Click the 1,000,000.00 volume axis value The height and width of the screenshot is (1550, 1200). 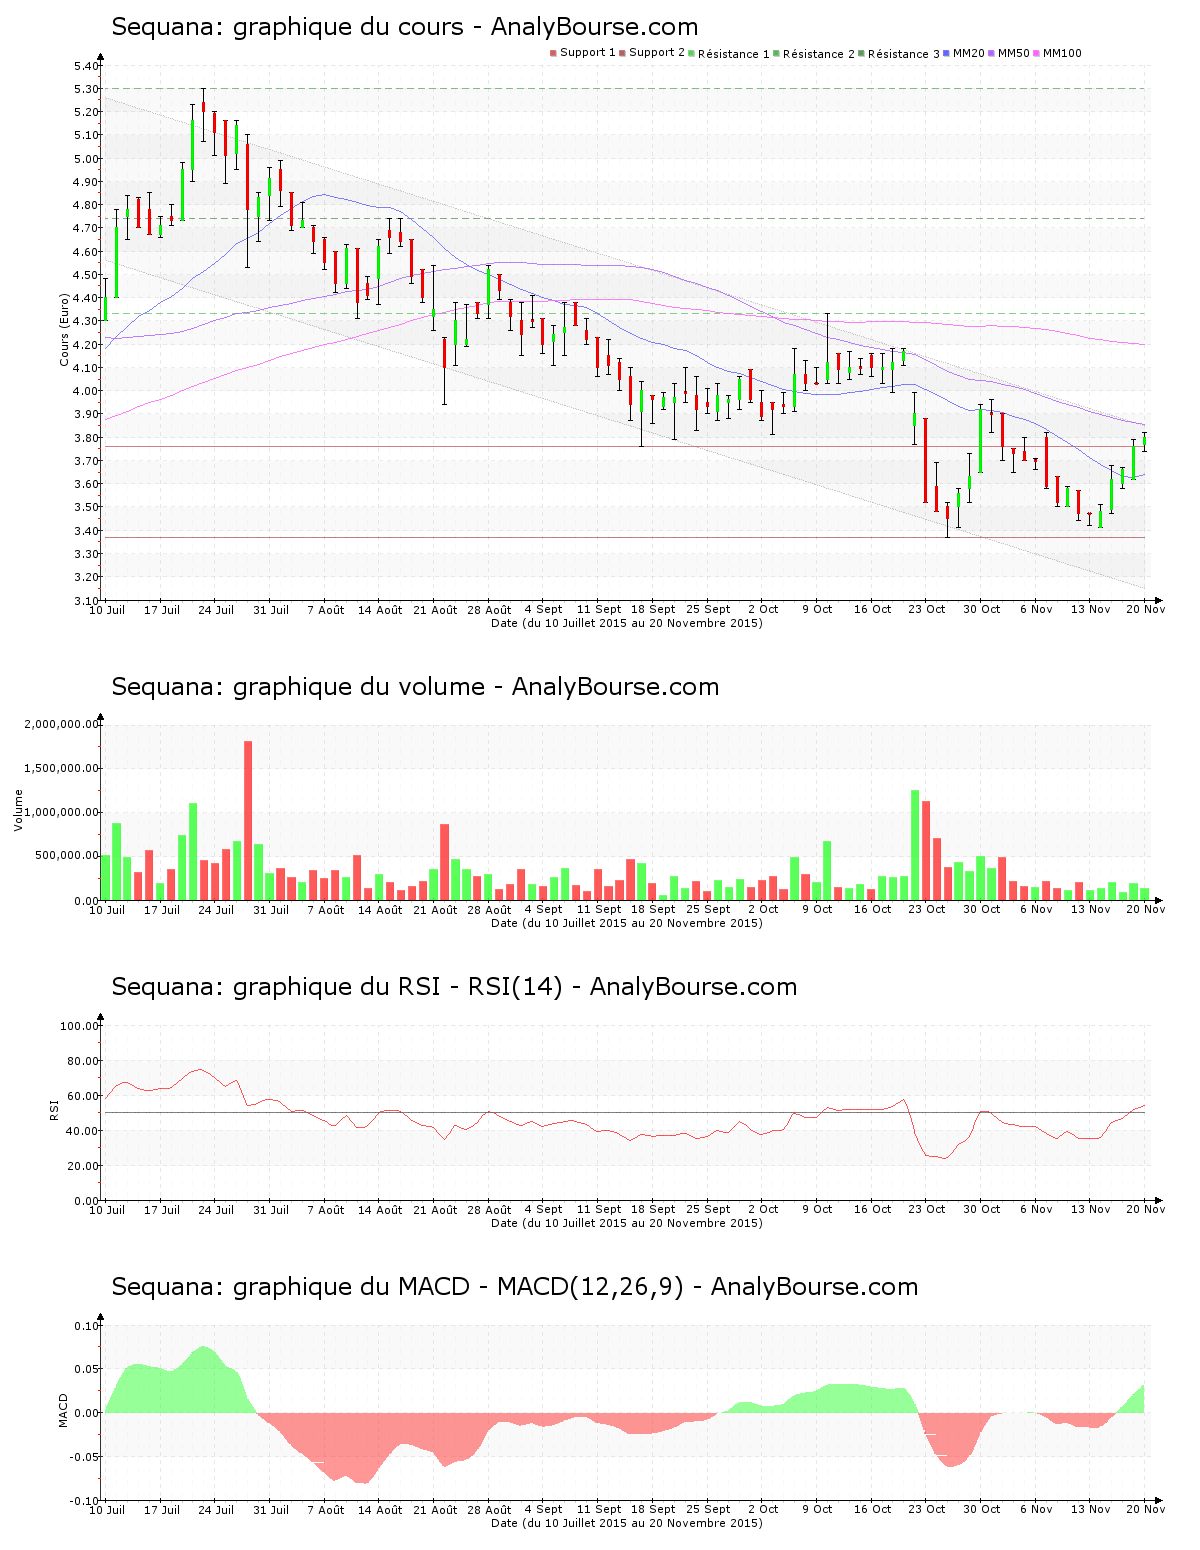(61, 812)
